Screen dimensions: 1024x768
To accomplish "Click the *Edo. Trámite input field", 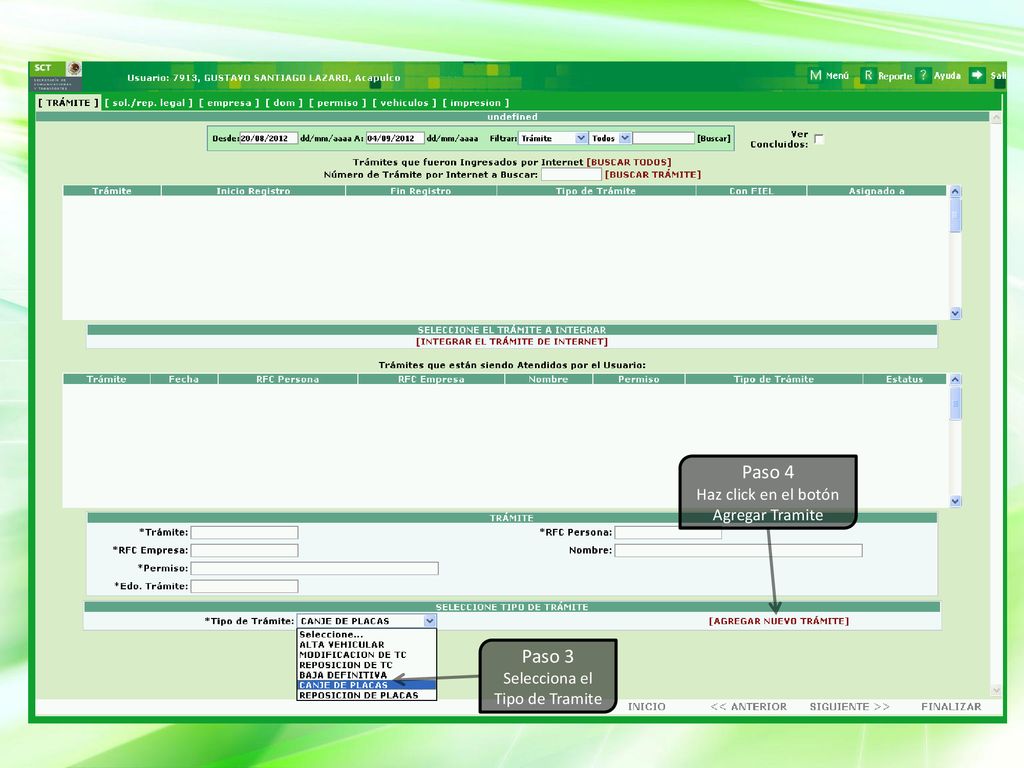I will 244,586.
